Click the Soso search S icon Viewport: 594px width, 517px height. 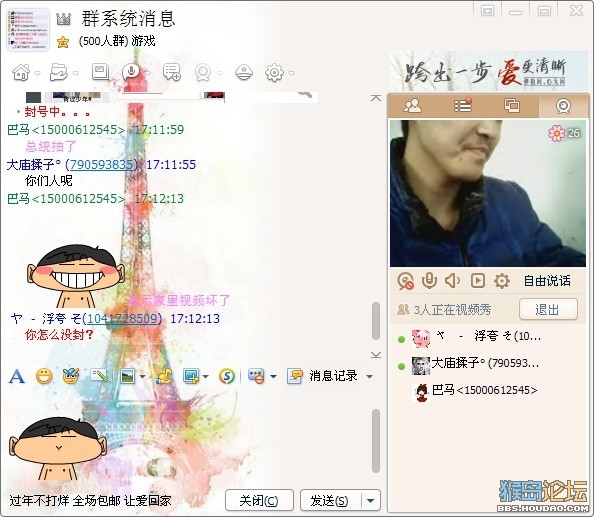point(227,376)
